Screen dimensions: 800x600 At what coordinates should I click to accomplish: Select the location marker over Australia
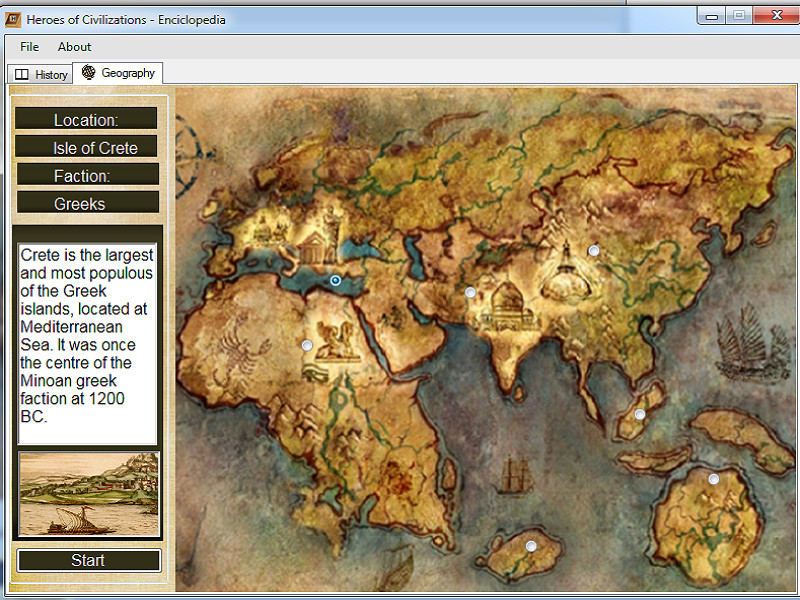[712, 478]
